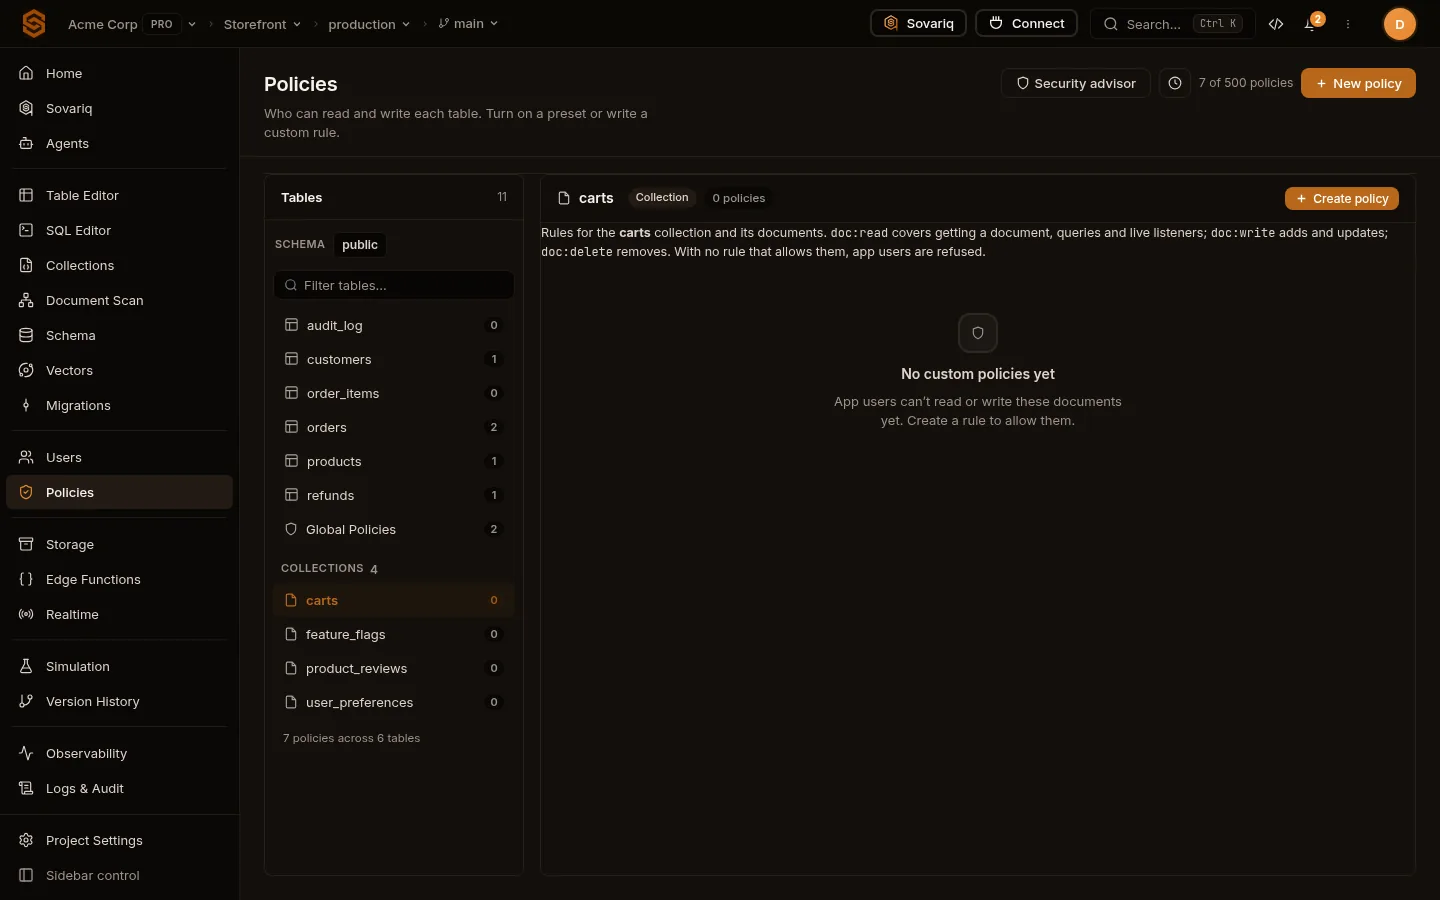
Task: Open Security advisor
Action: click(x=1075, y=83)
